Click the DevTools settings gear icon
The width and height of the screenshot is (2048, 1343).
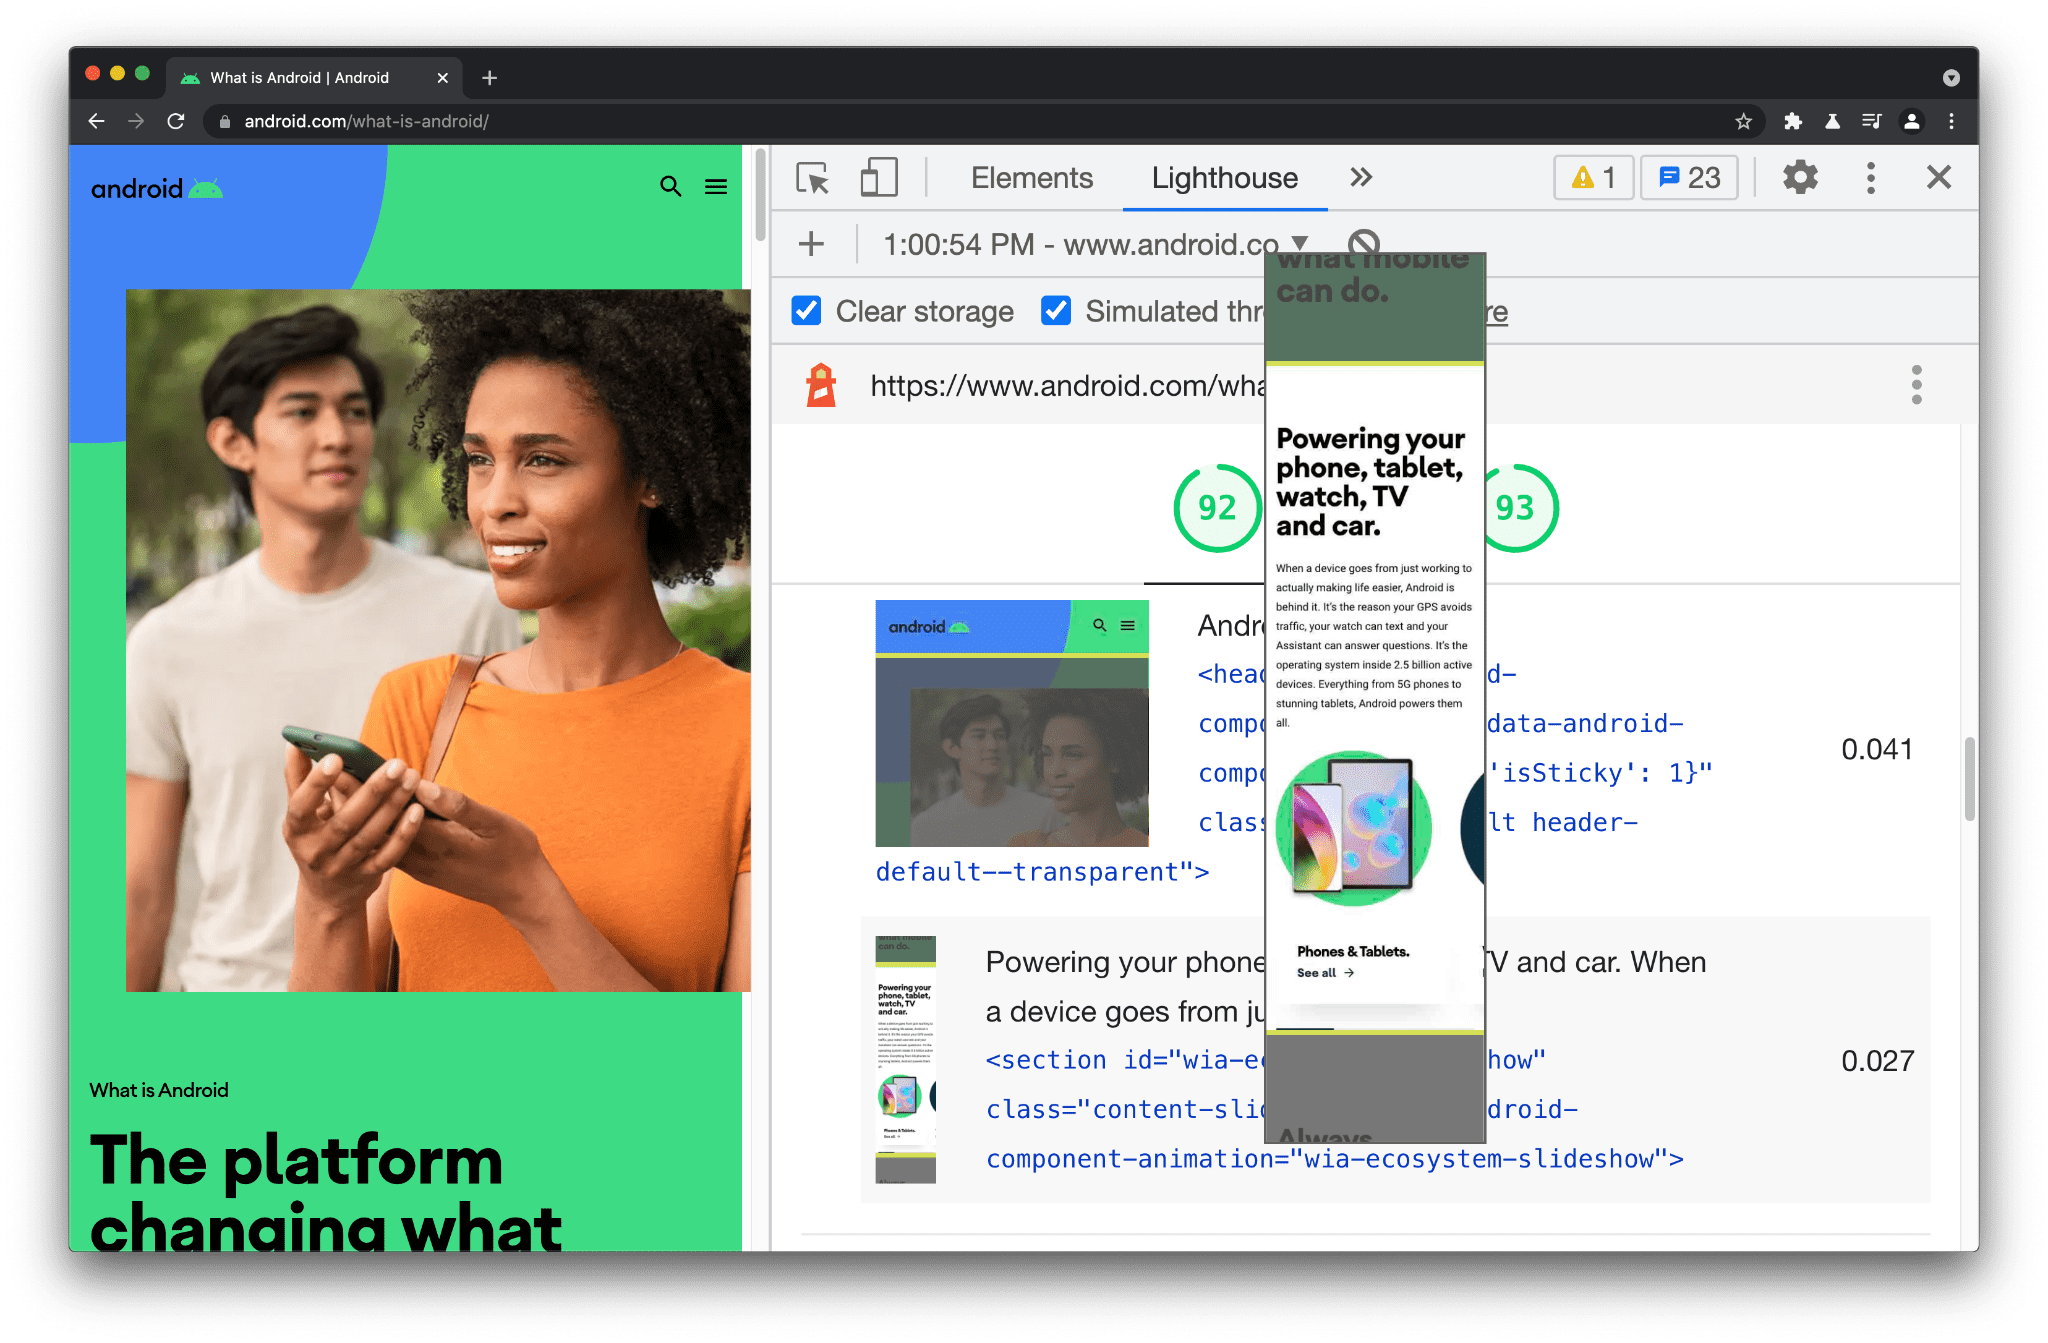(1798, 178)
